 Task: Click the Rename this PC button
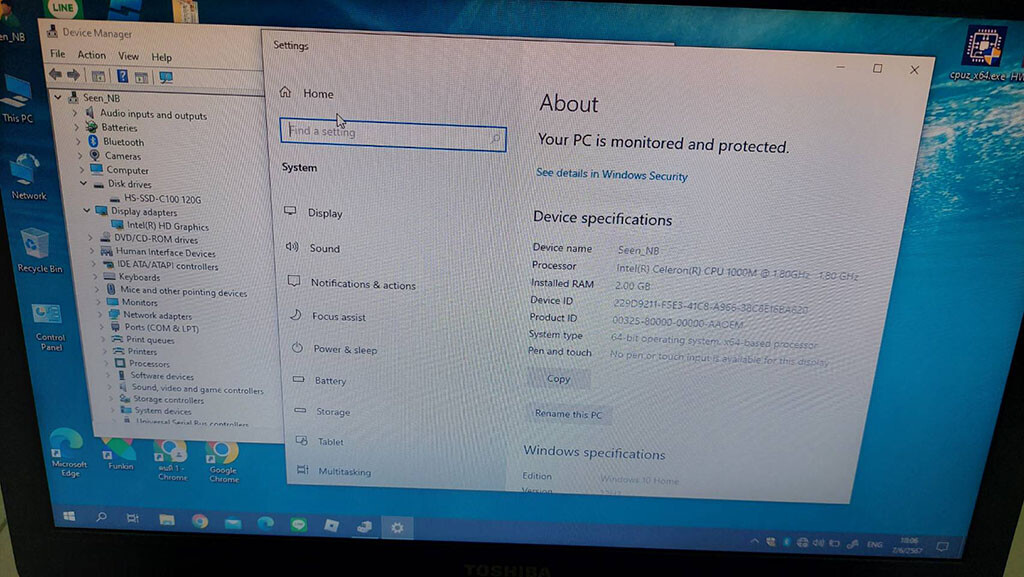coord(568,414)
